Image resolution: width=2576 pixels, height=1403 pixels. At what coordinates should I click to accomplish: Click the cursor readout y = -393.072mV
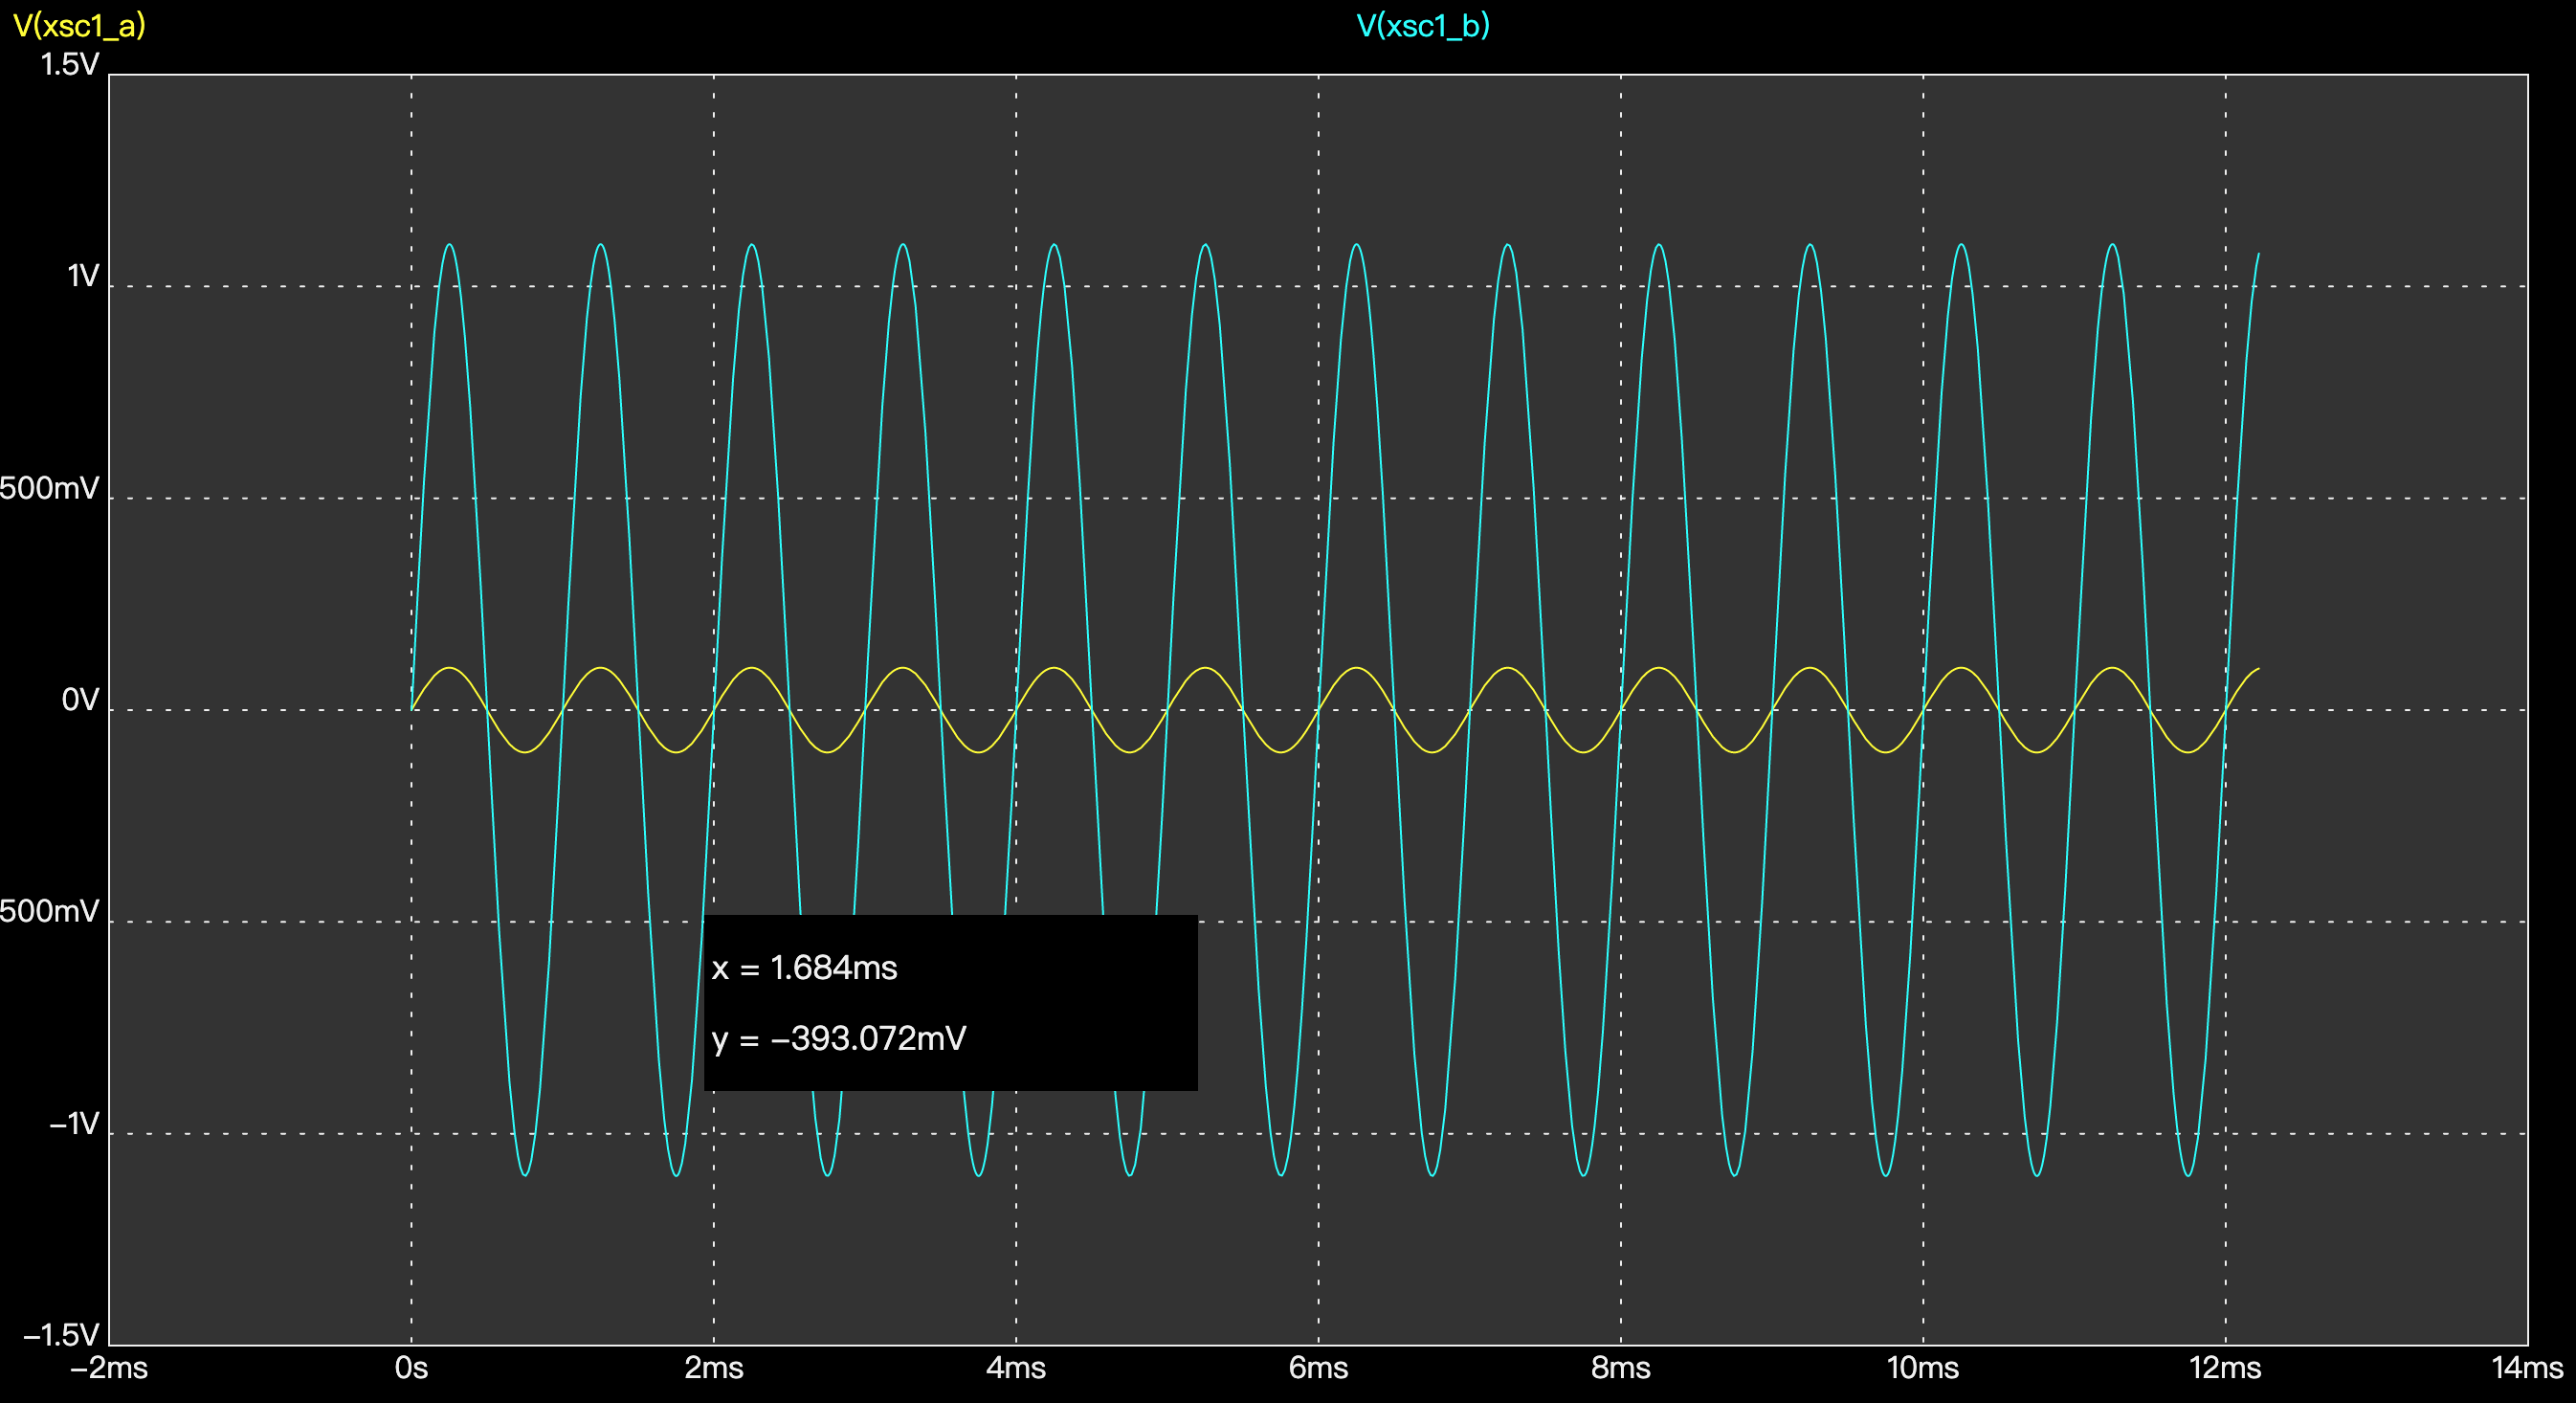839,1039
